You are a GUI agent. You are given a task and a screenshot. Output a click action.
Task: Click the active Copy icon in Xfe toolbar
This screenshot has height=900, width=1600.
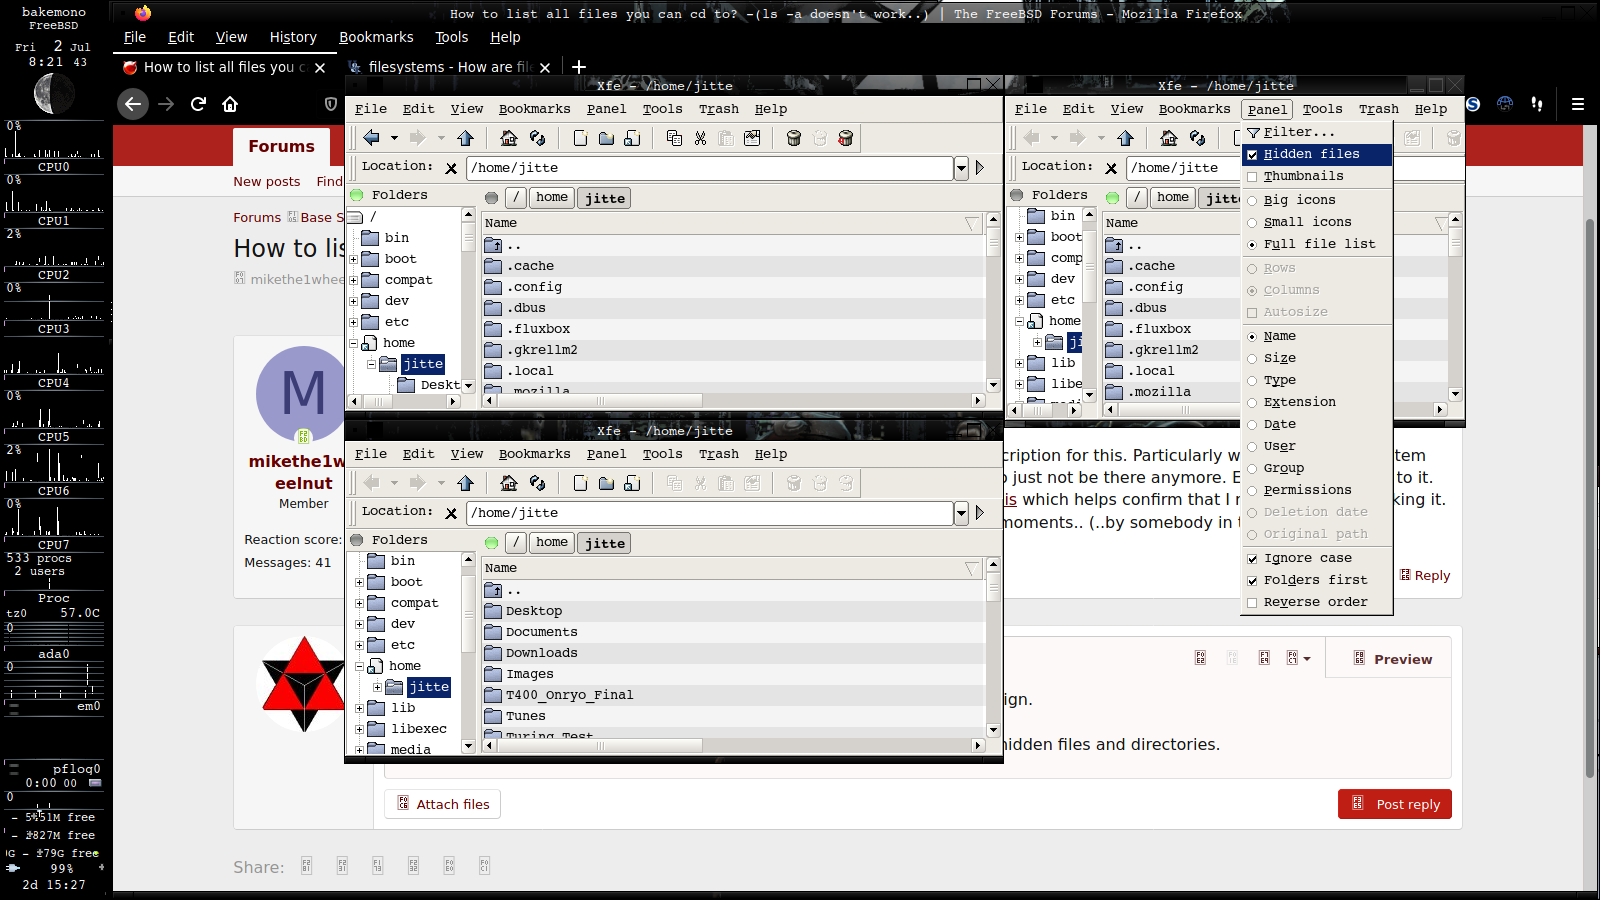[x=674, y=138]
